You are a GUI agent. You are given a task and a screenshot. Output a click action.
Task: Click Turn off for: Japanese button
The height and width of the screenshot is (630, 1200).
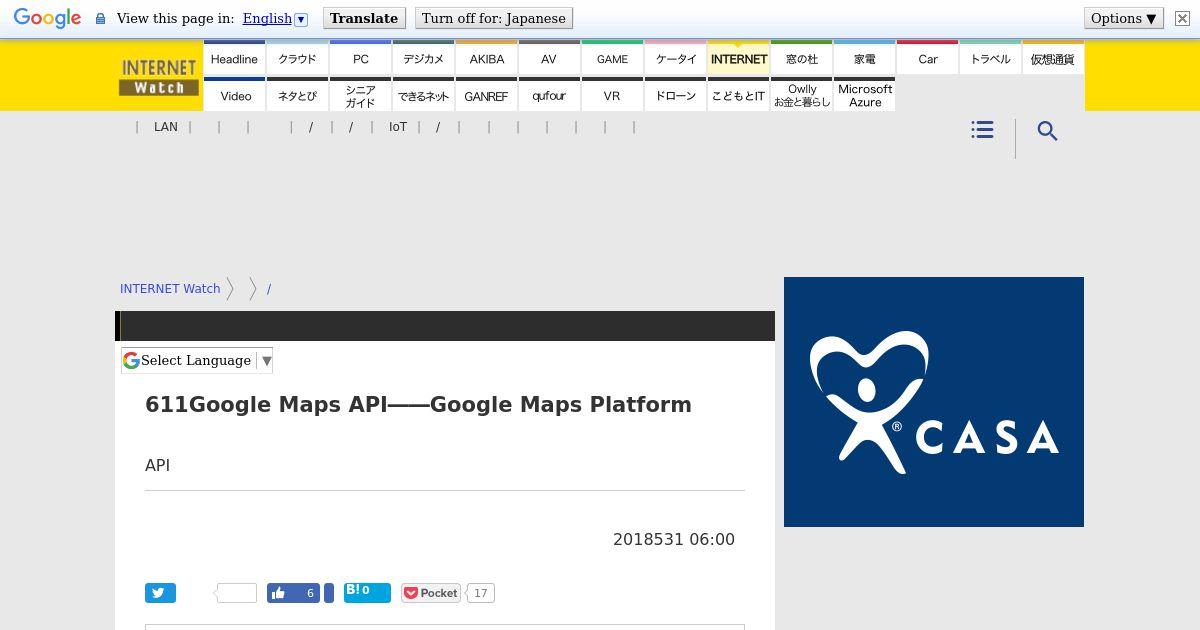coord(494,18)
